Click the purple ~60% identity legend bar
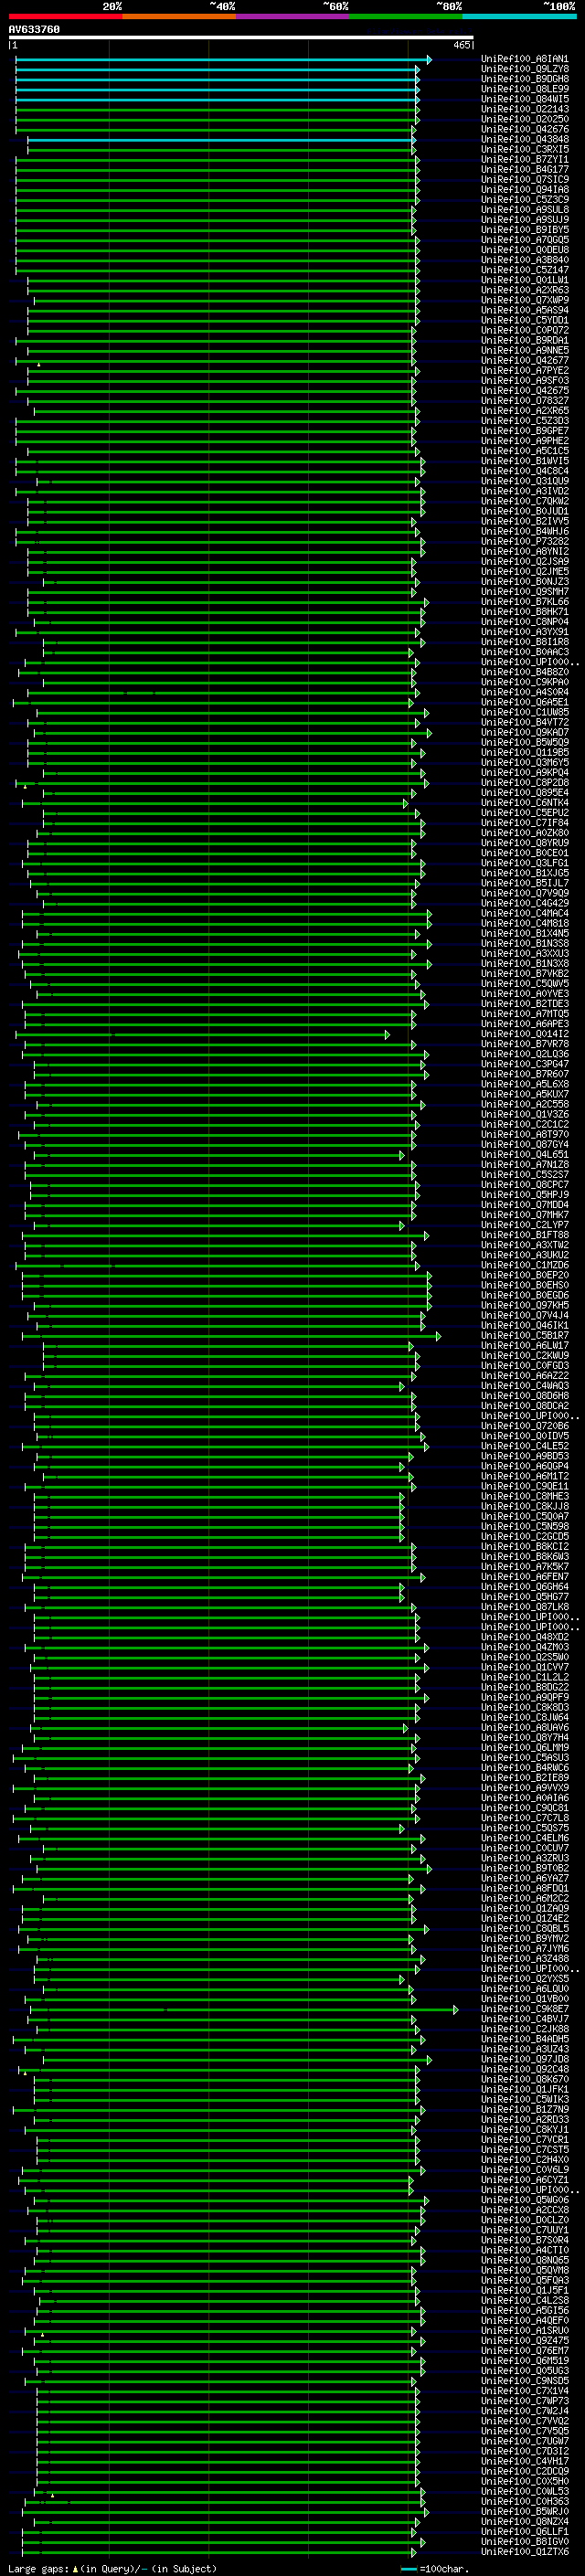This screenshot has height=2576, width=585. click(292, 16)
